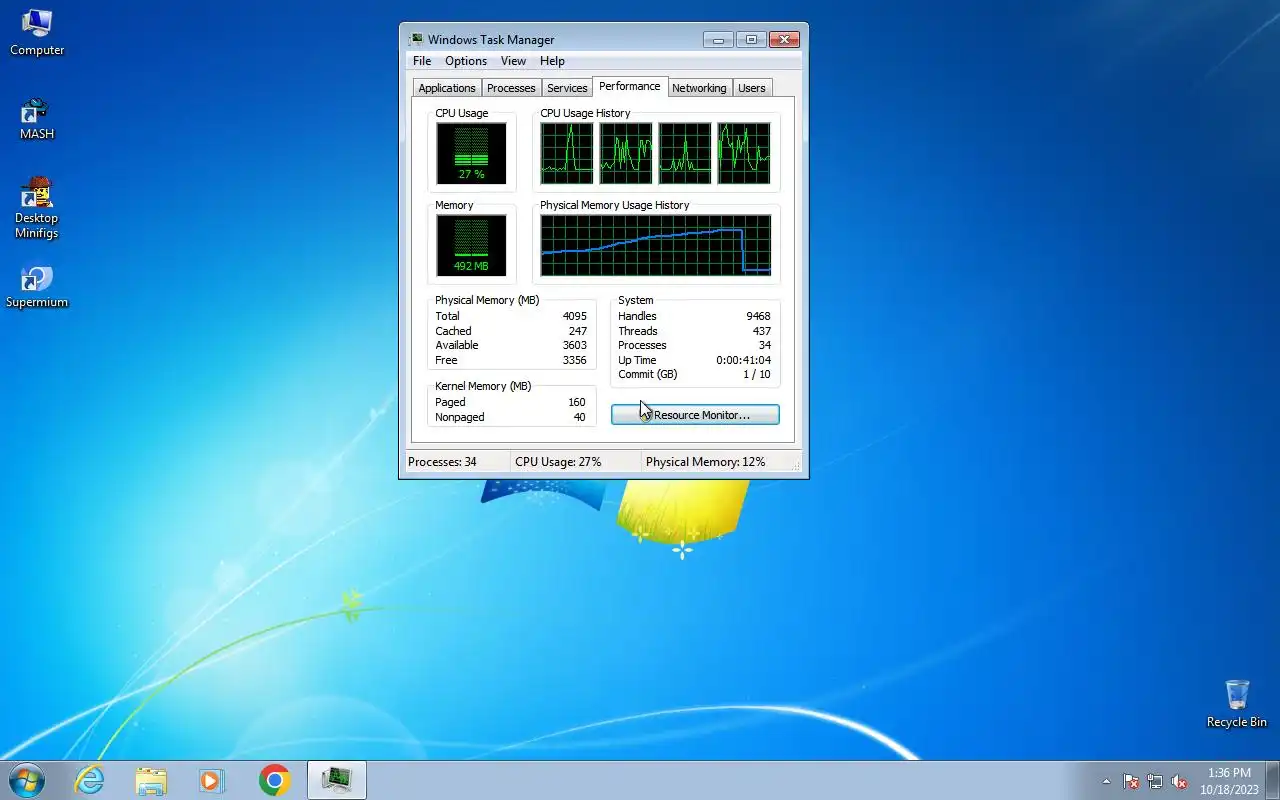The width and height of the screenshot is (1280, 800).
Task: Close the Windows Task Manager window
Action: 784,40
